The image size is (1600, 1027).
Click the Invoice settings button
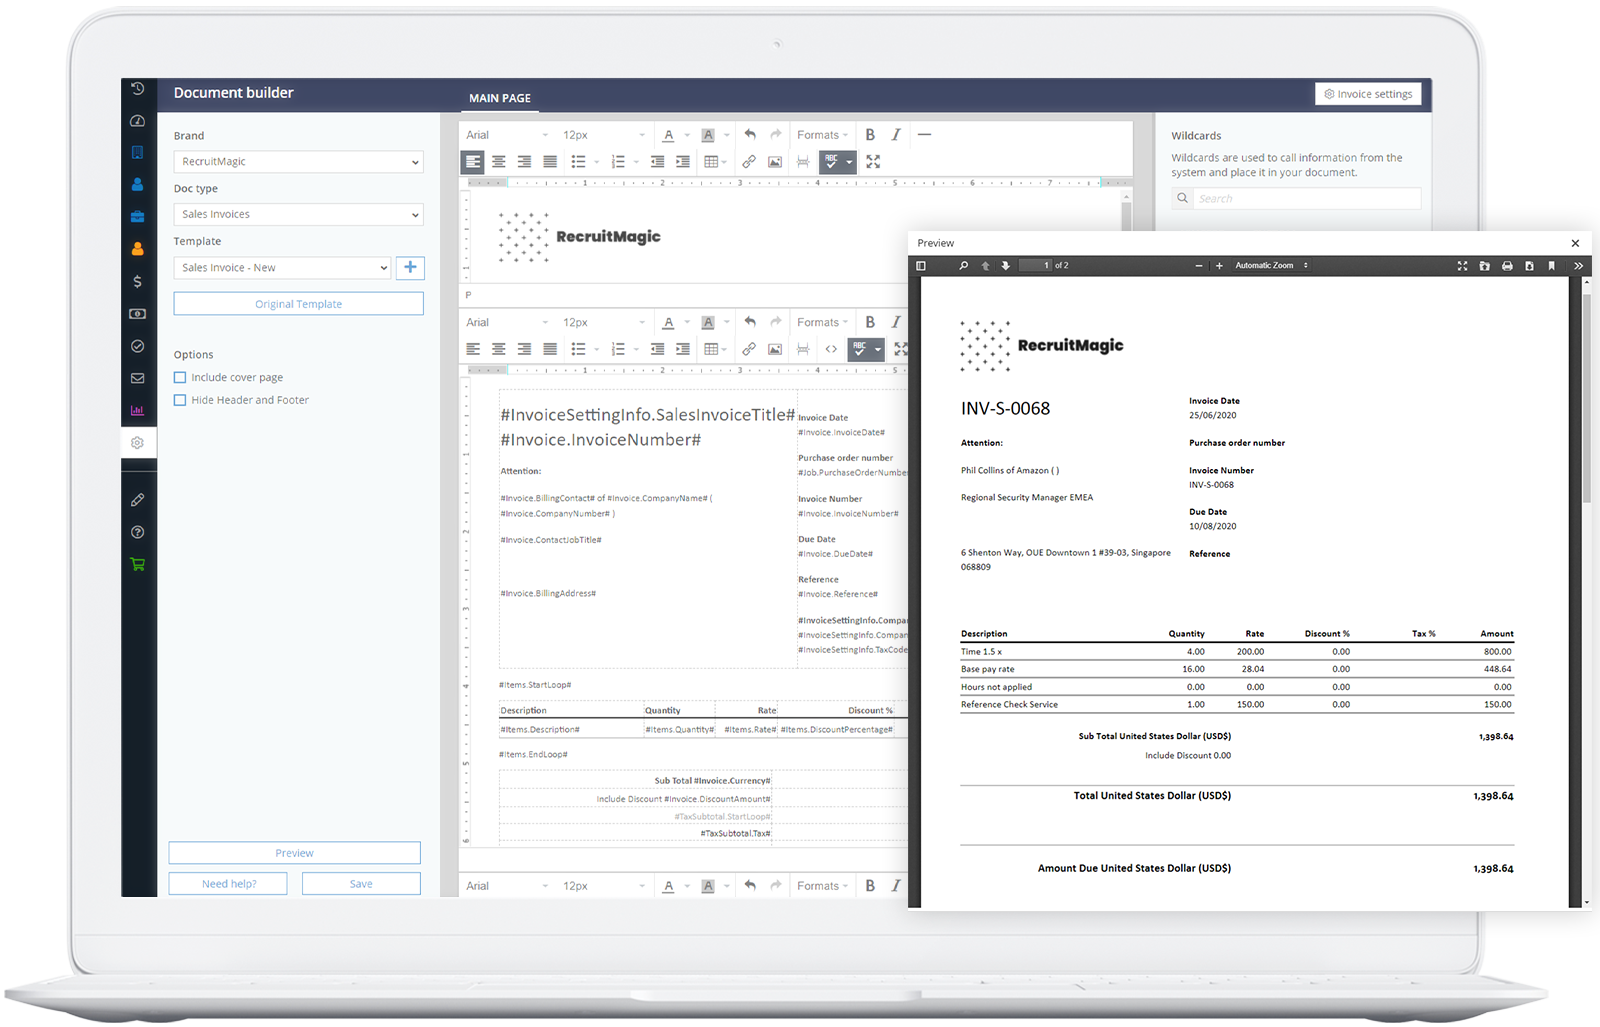(x=1368, y=94)
